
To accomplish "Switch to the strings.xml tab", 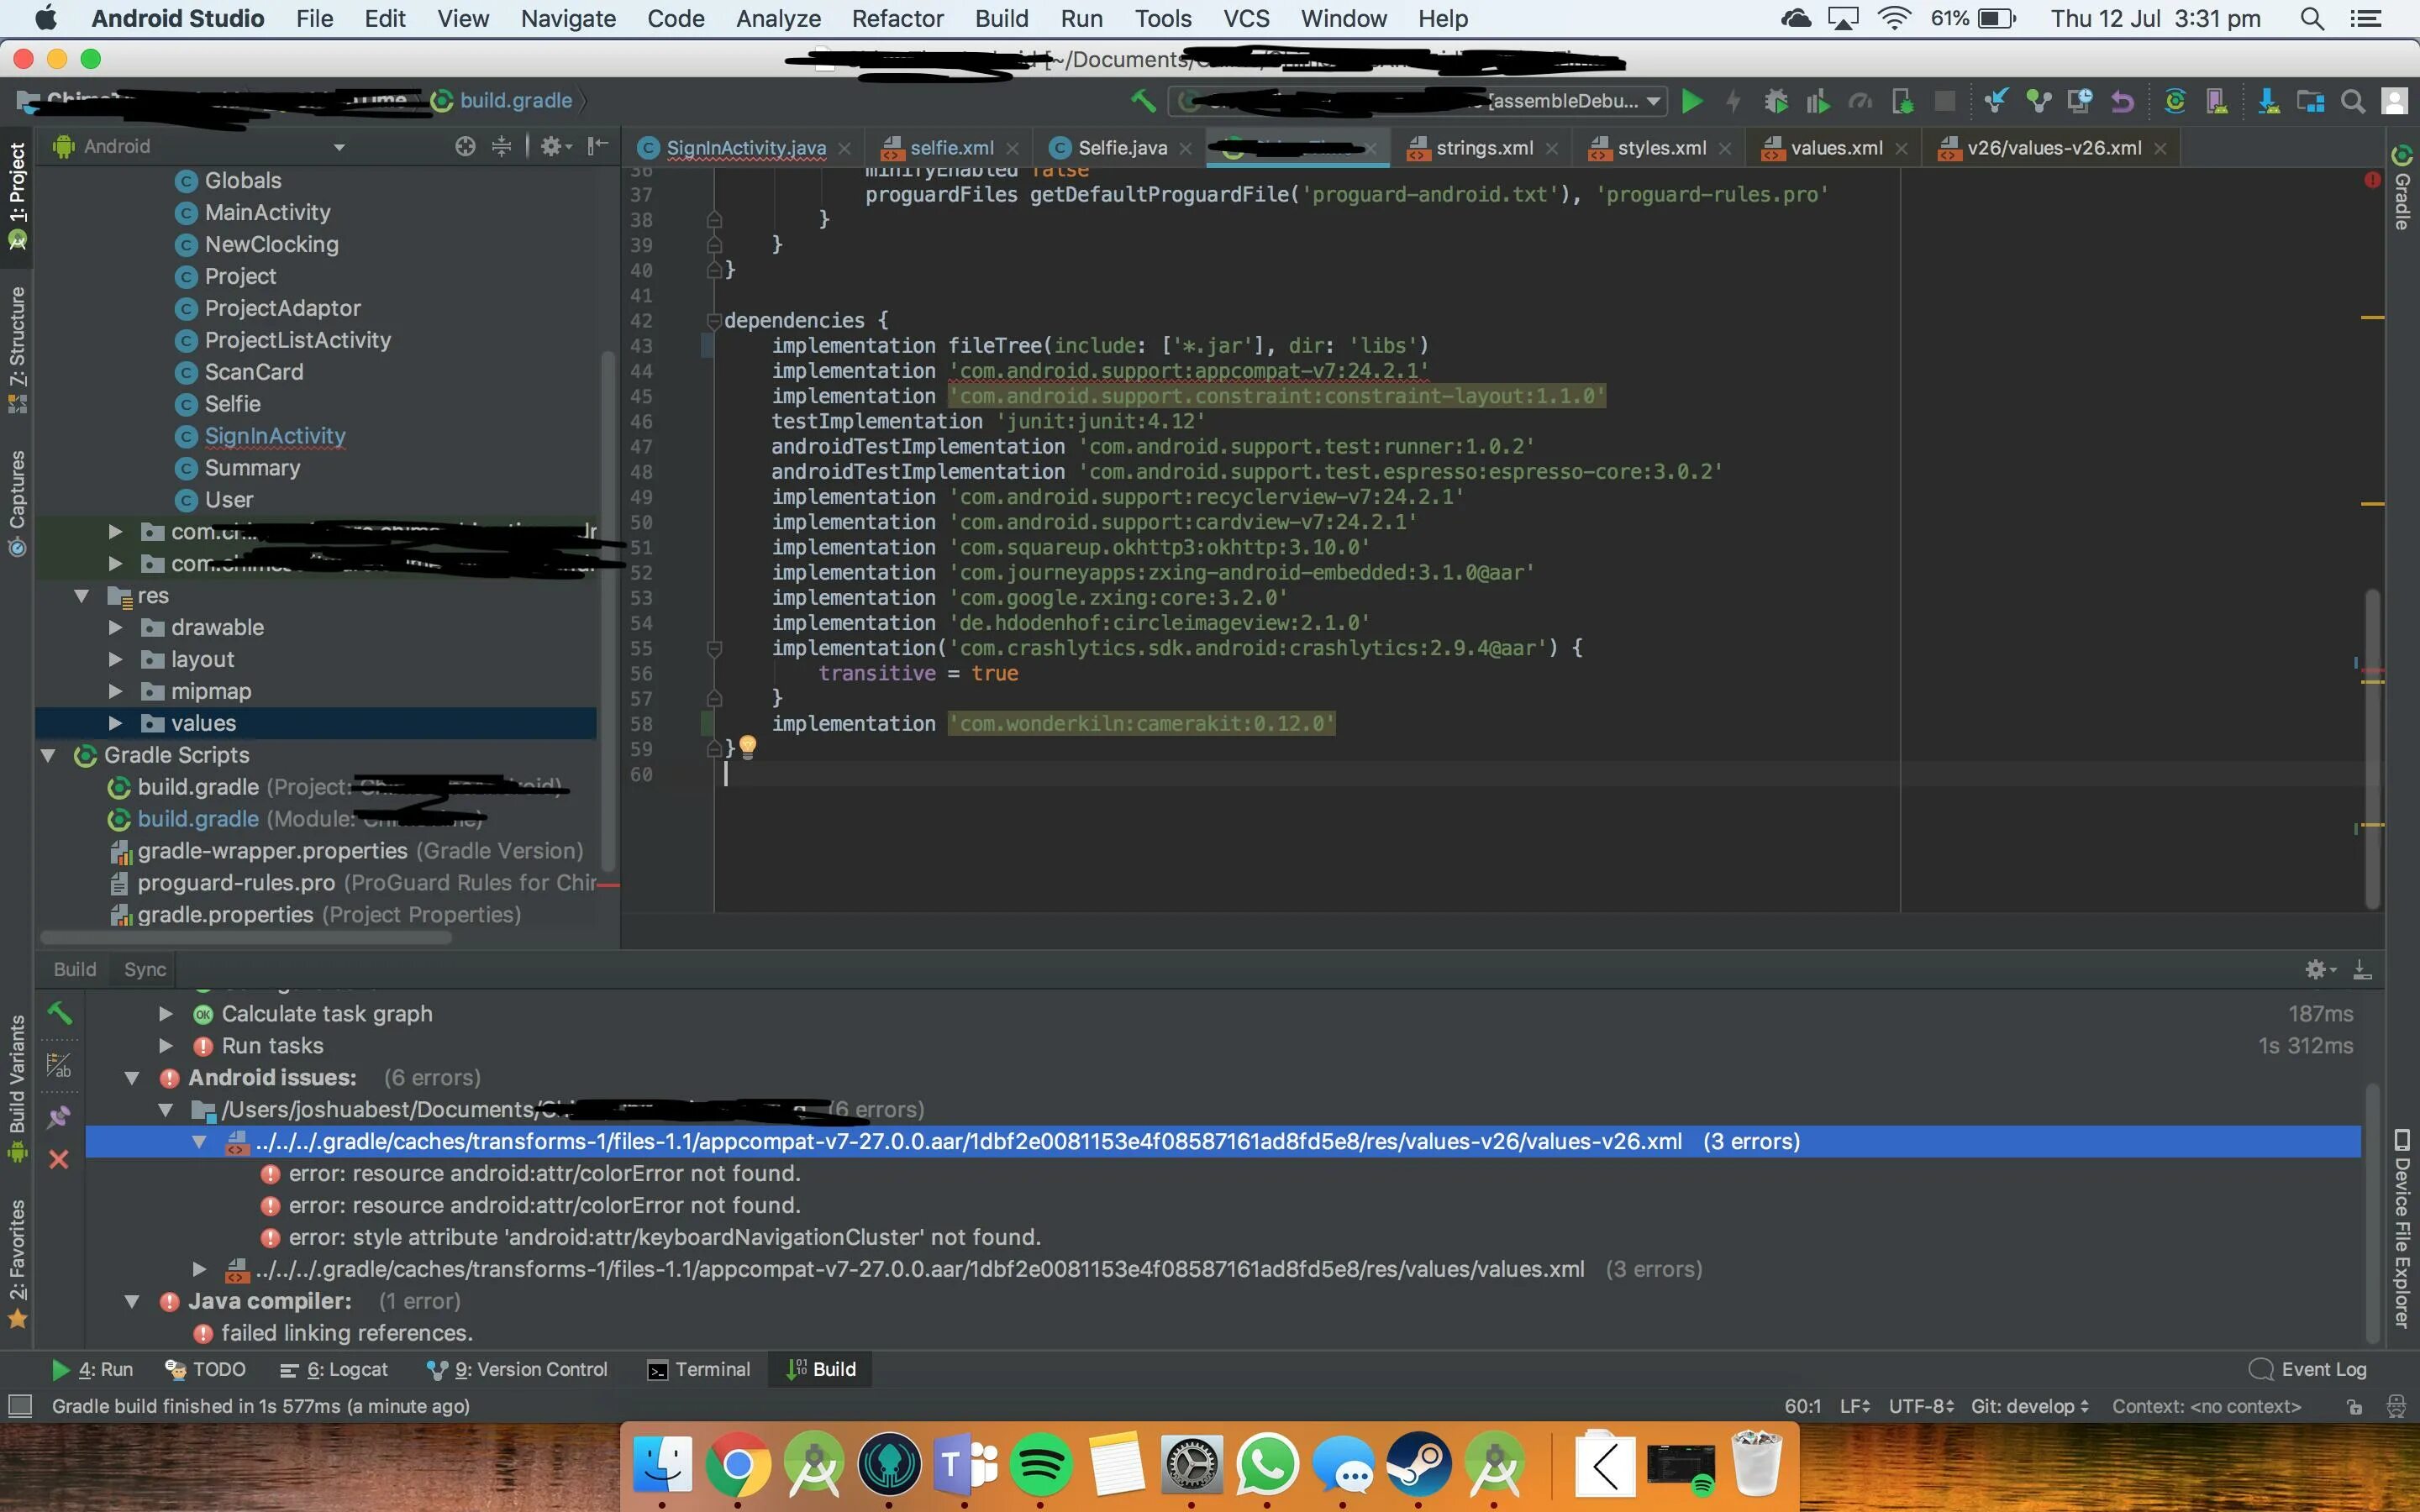I will pos(1483,148).
